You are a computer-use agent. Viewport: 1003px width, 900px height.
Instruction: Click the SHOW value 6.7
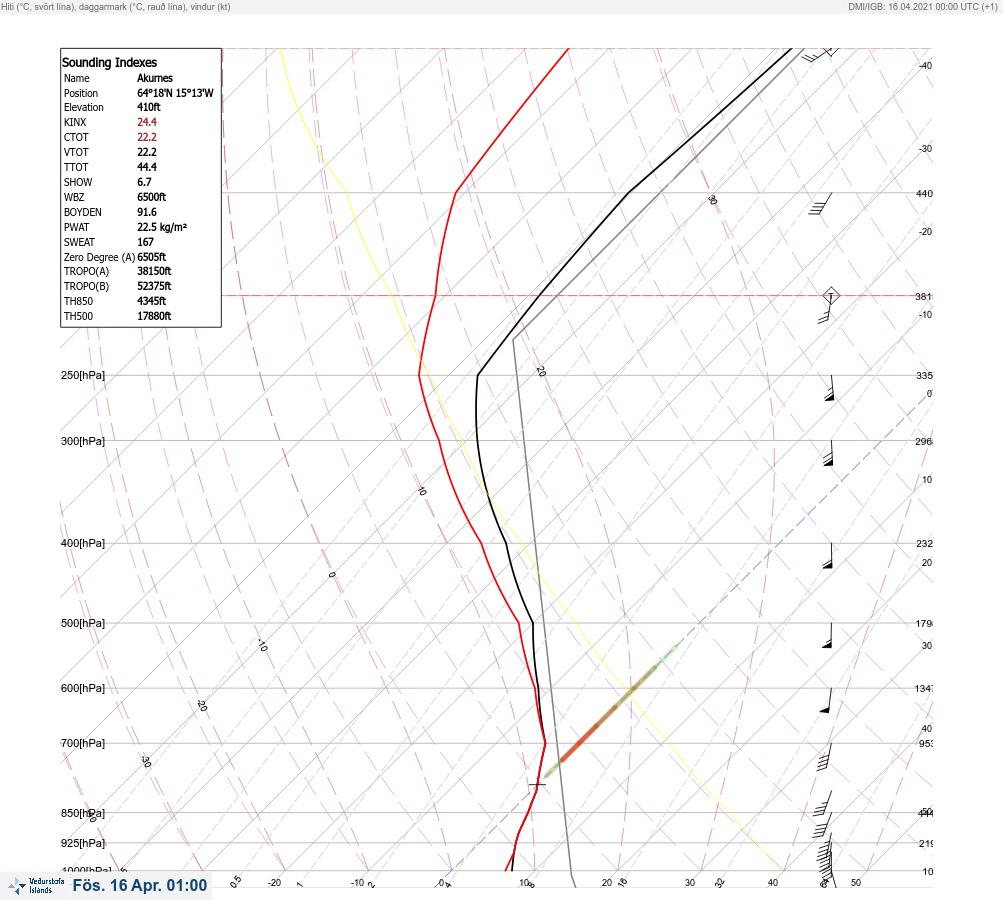pyautogui.click(x=144, y=182)
